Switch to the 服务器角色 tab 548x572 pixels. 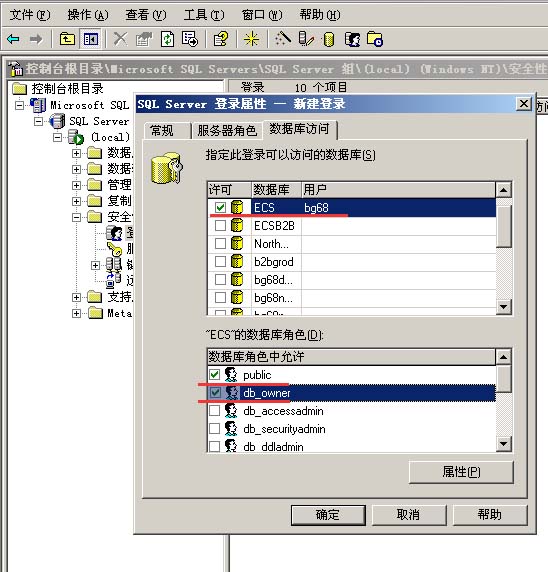click(227, 131)
